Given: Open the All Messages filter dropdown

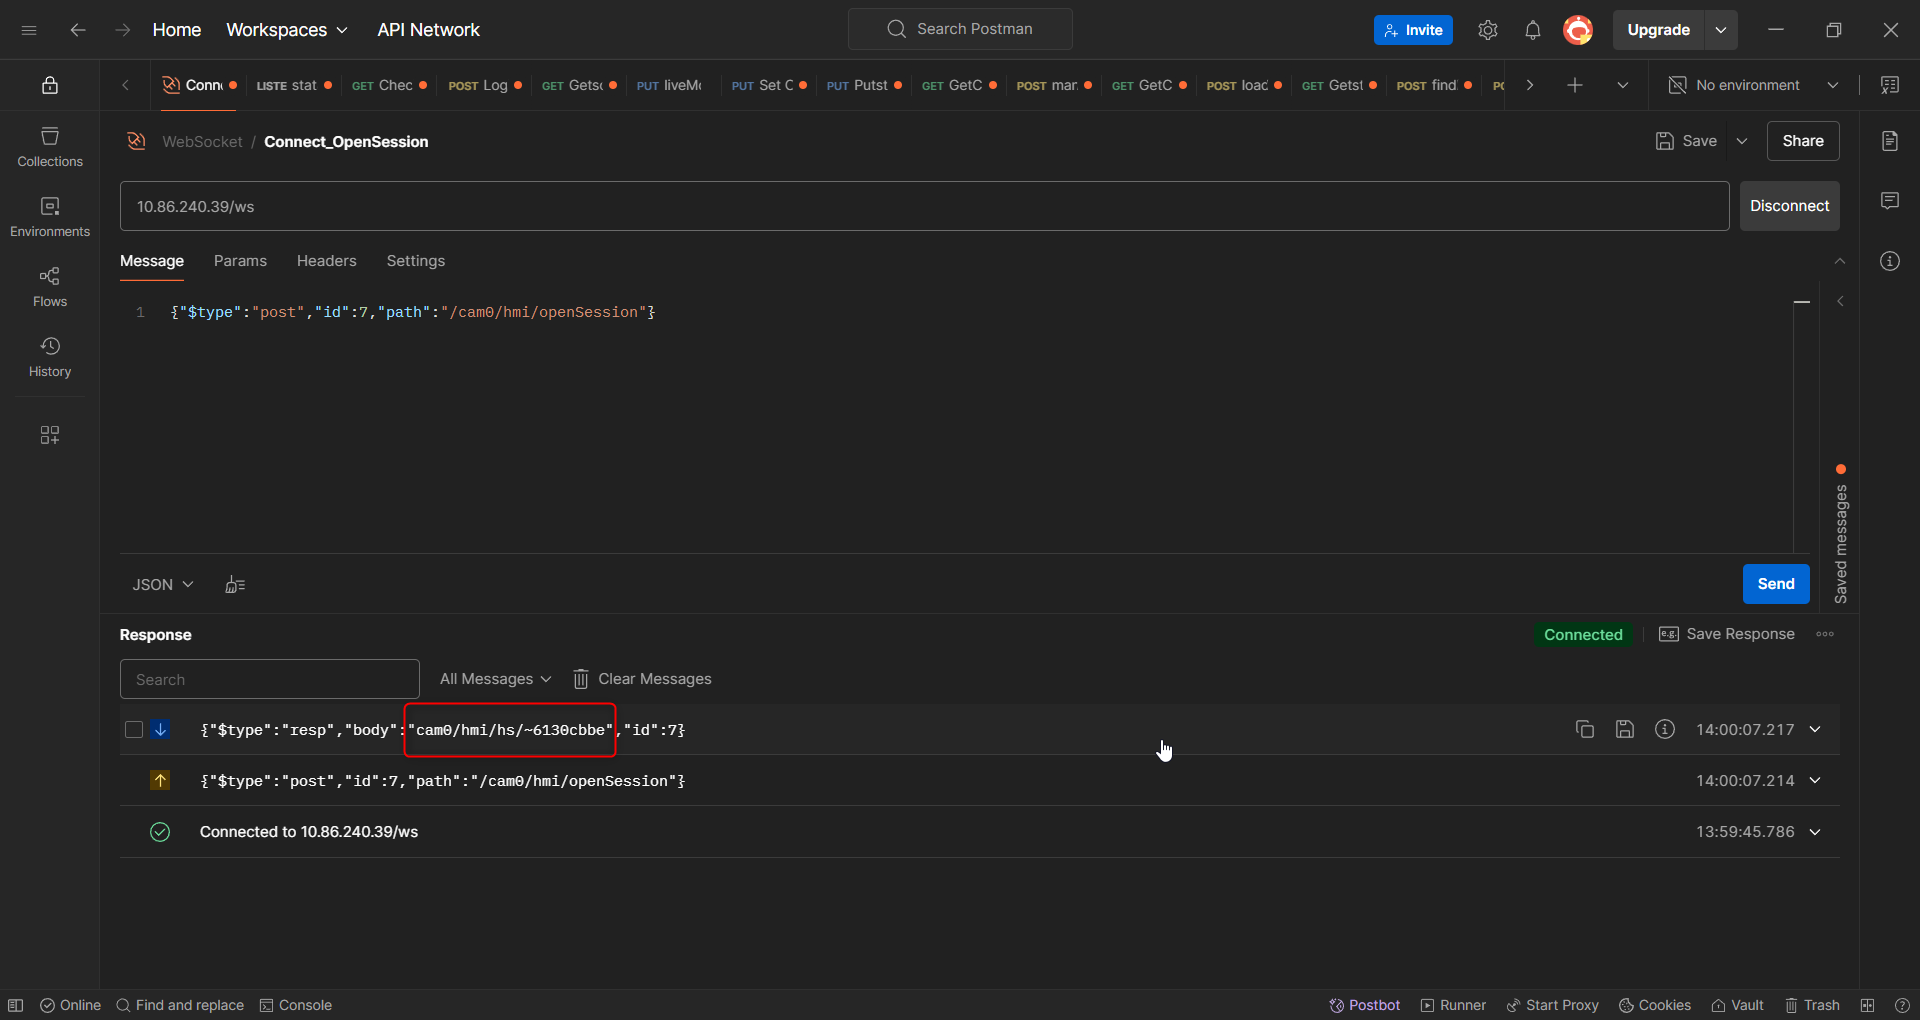Looking at the screenshot, I should (x=494, y=679).
